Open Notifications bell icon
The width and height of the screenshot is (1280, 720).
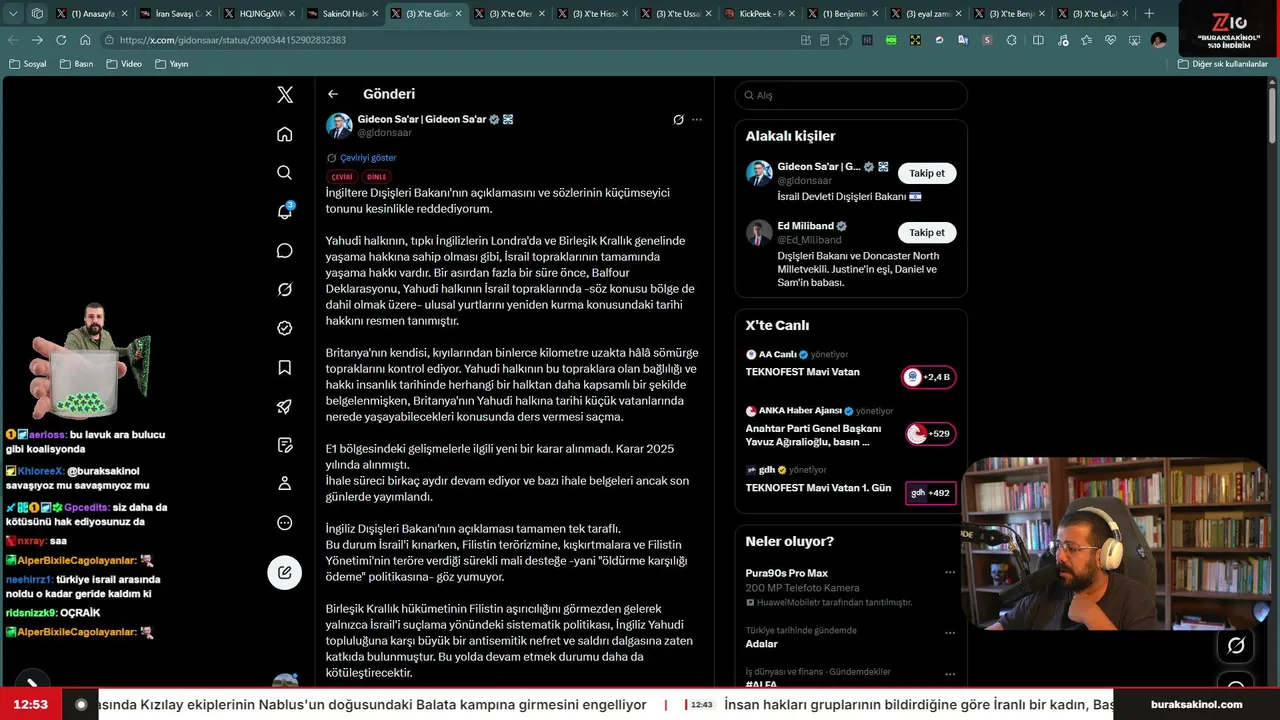click(285, 211)
